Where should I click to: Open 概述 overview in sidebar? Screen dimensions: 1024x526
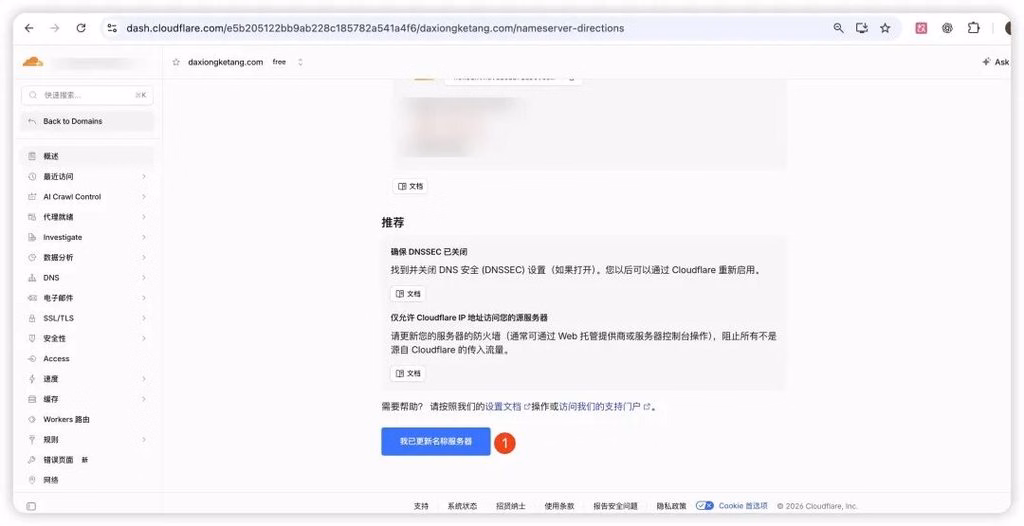pyautogui.click(x=88, y=156)
